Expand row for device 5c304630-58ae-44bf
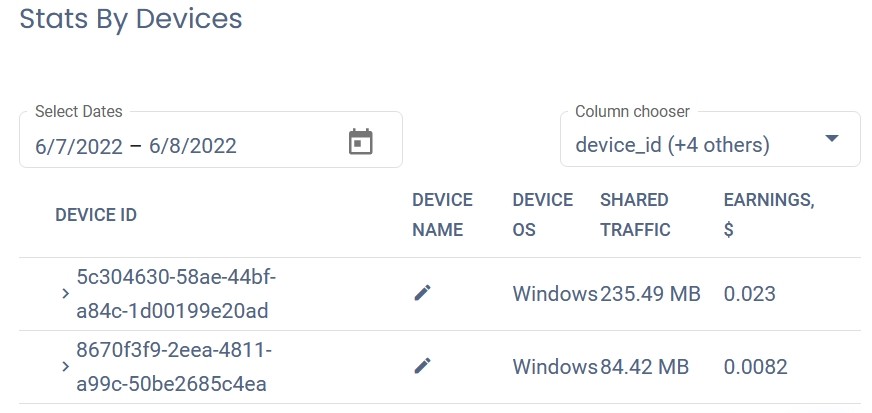 tap(65, 293)
